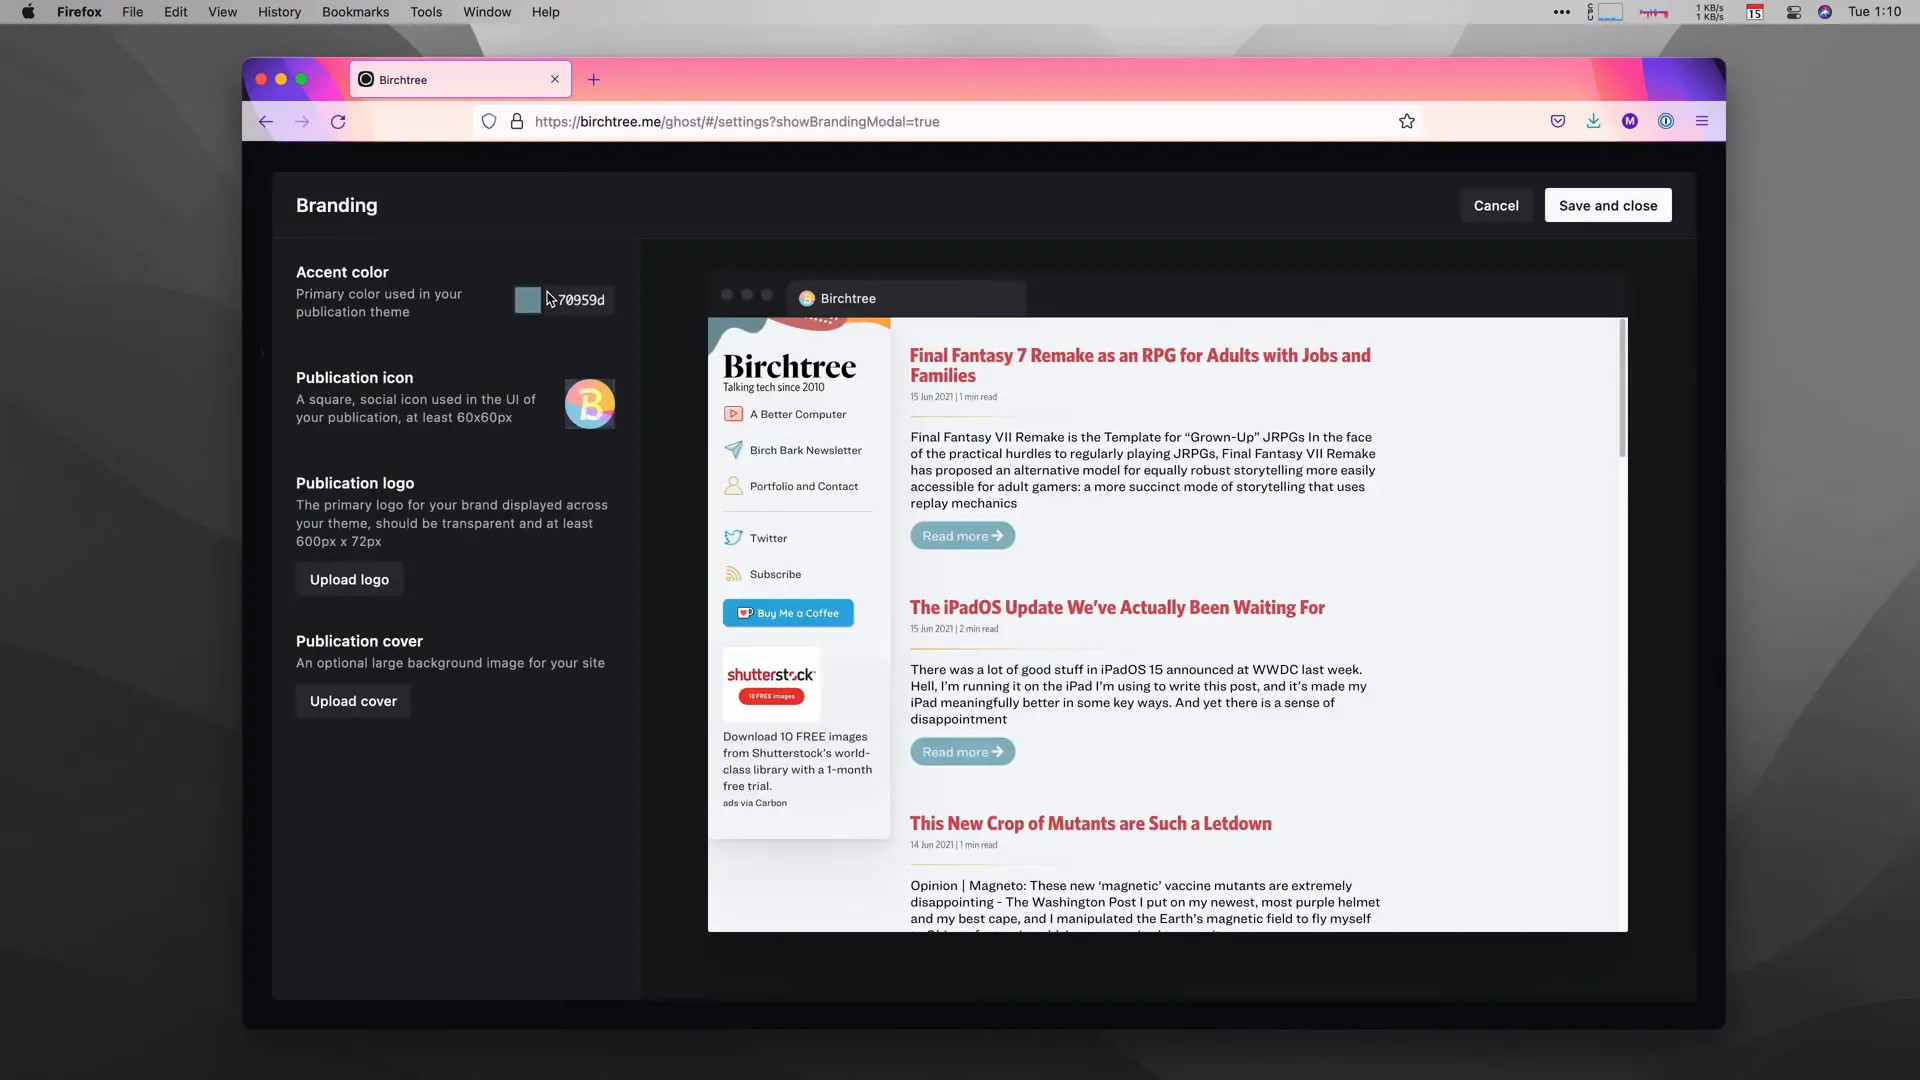
Task: Open a new browser tab
Action: pyautogui.click(x=594, y=80)
